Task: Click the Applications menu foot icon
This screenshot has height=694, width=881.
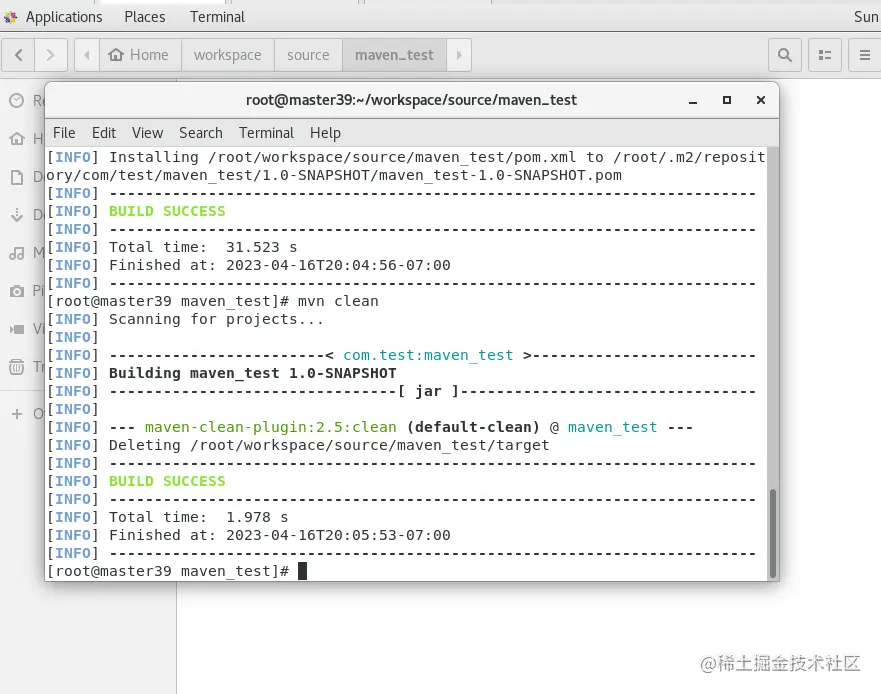Action: [11, 17]
